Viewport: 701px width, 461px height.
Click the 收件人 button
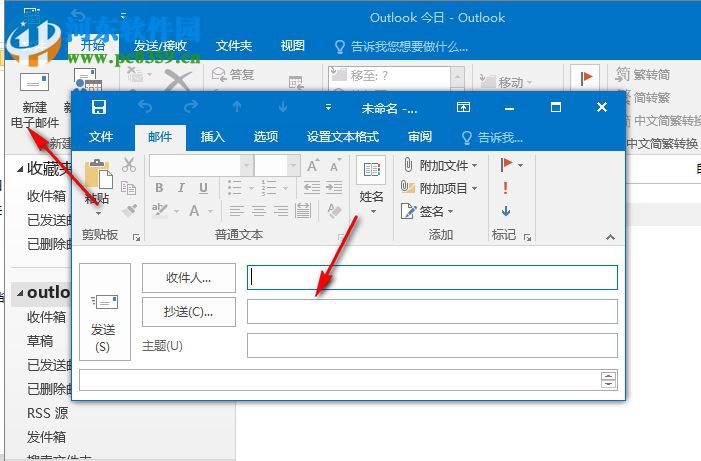tap(189, 278)
